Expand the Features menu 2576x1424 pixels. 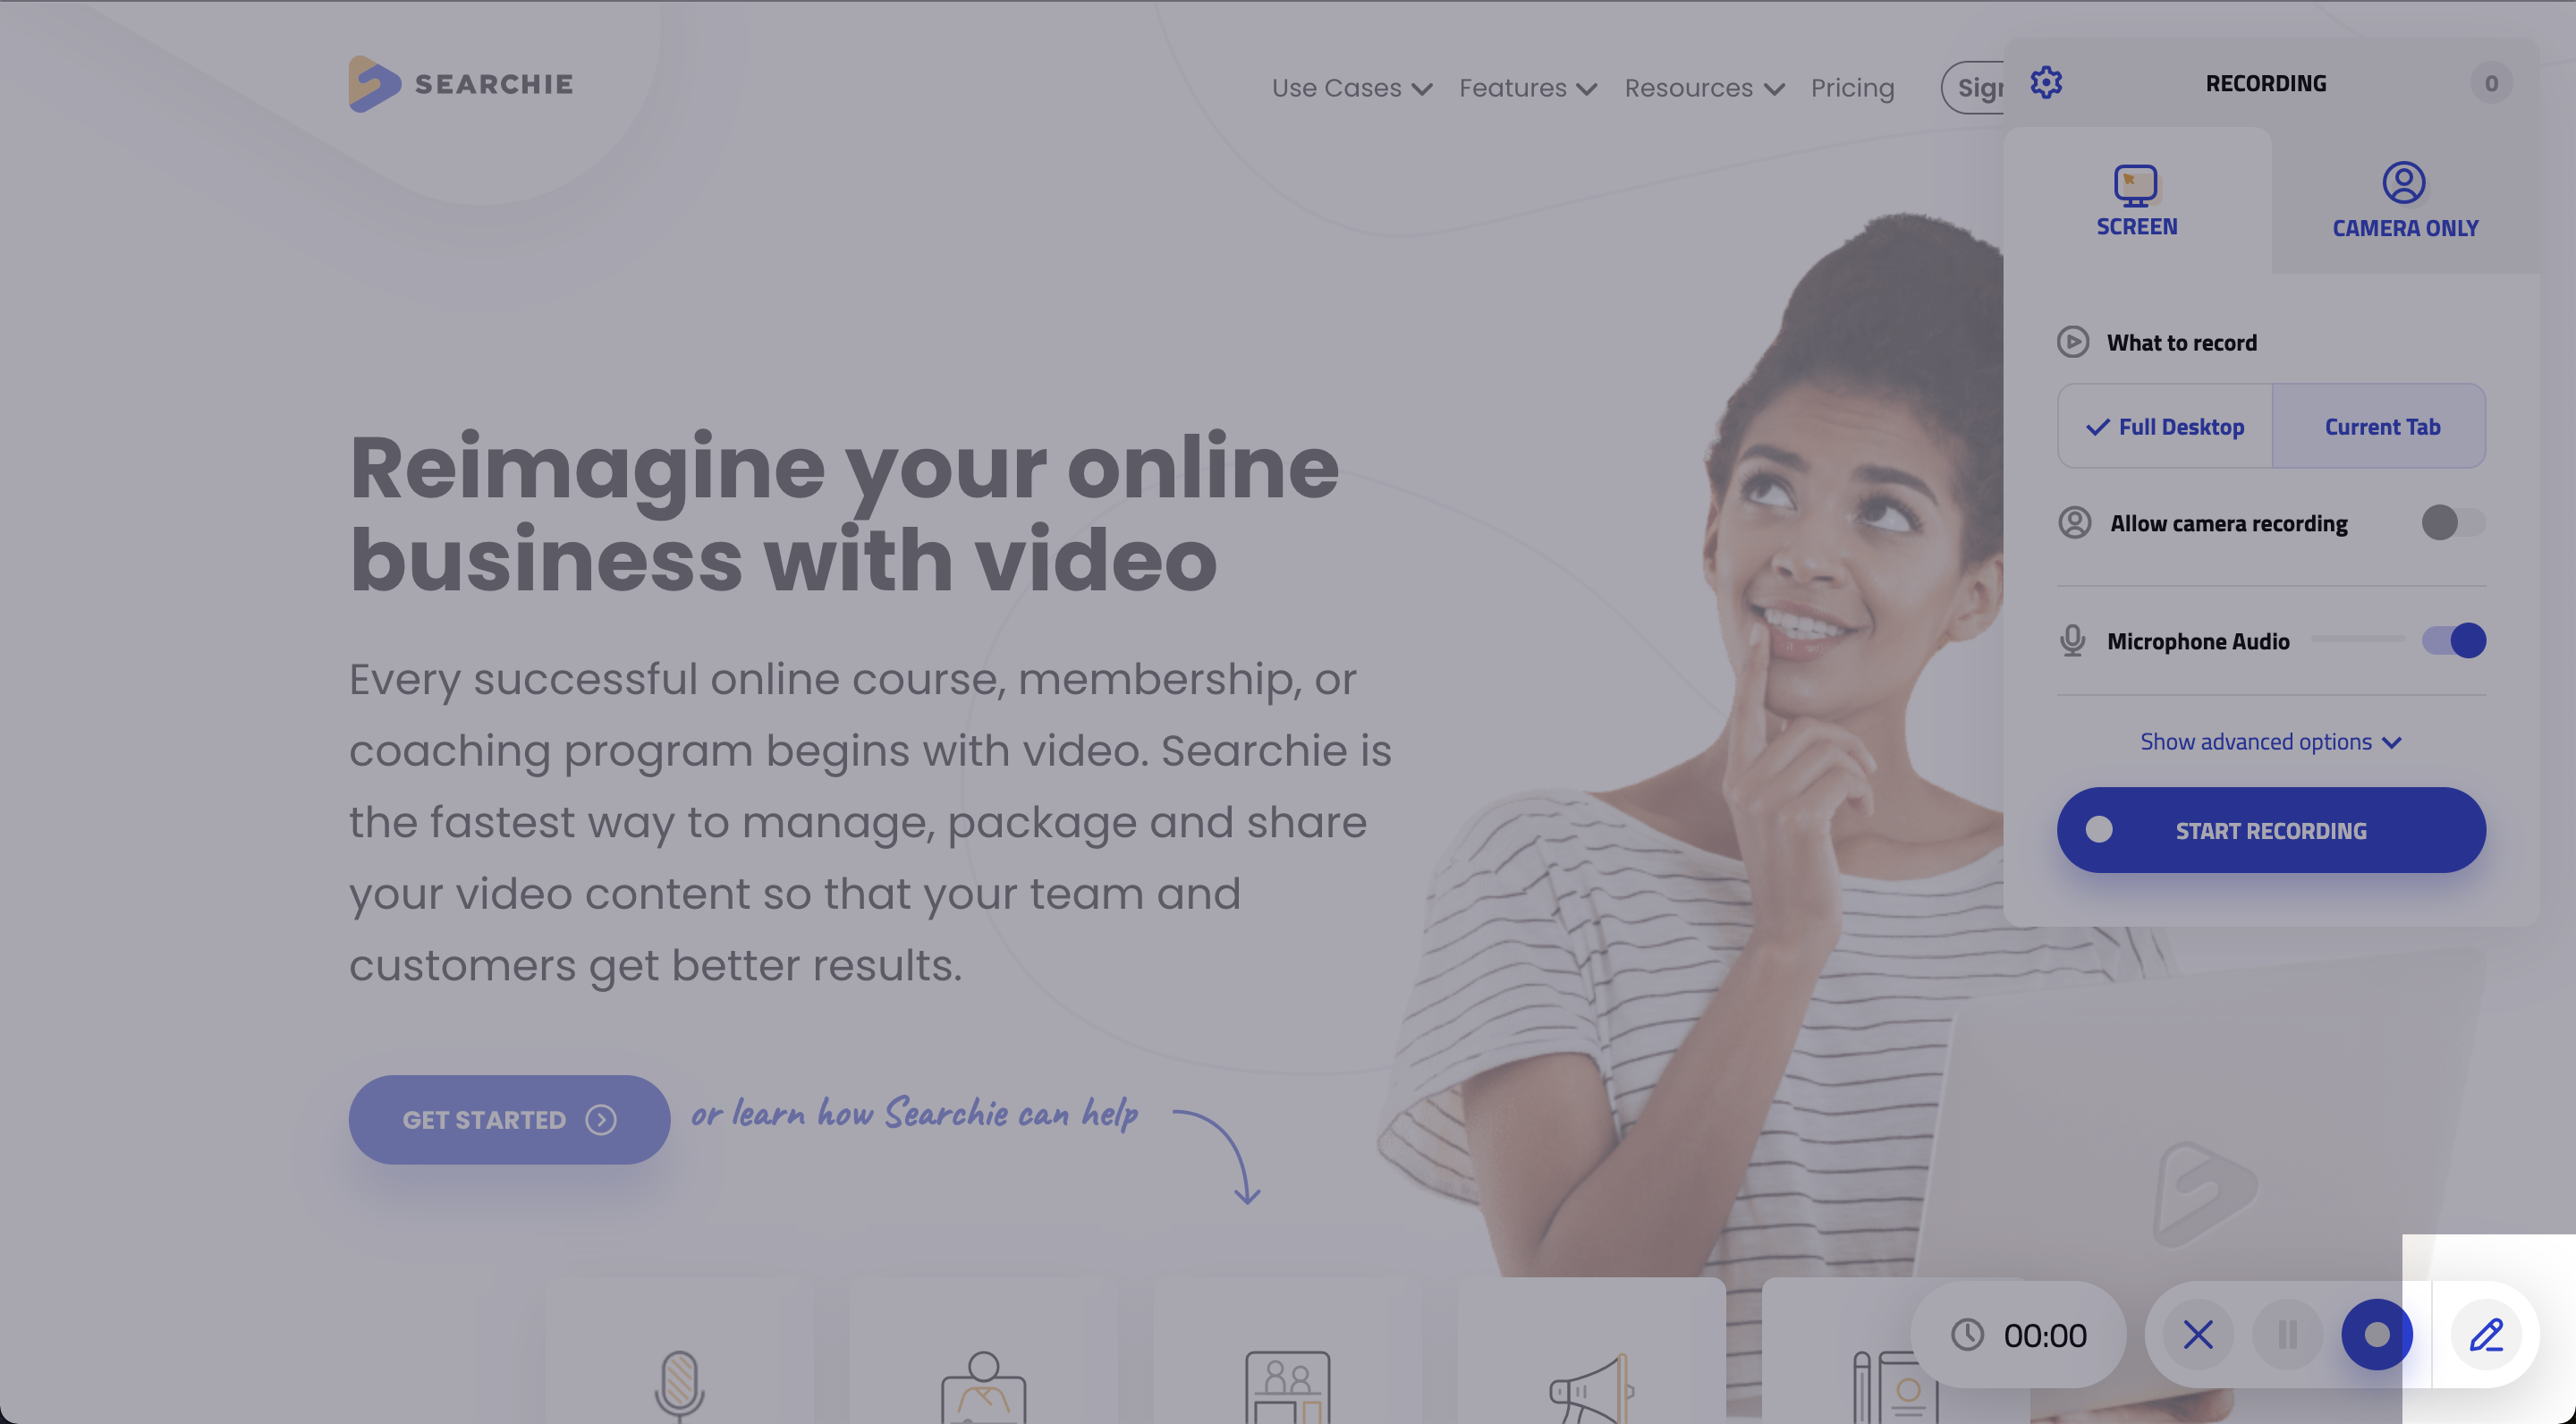[x=1527, y=88]
